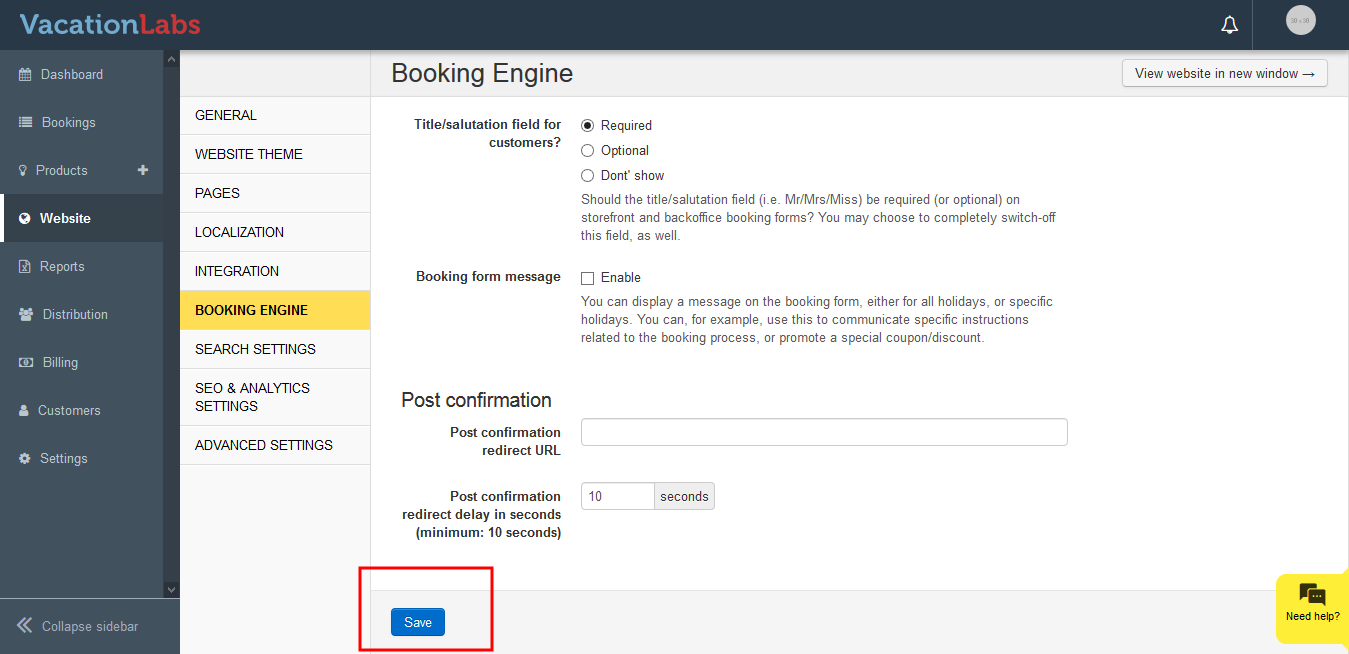Choose the Dont' show radio option

point(588,176)
